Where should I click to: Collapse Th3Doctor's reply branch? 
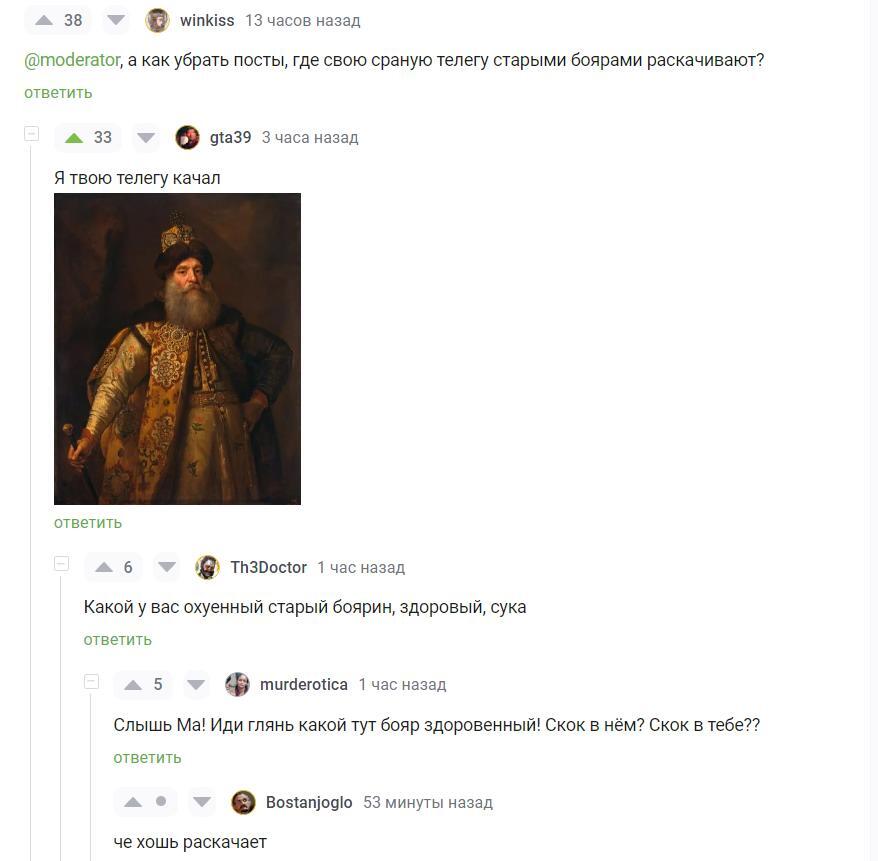61,564
